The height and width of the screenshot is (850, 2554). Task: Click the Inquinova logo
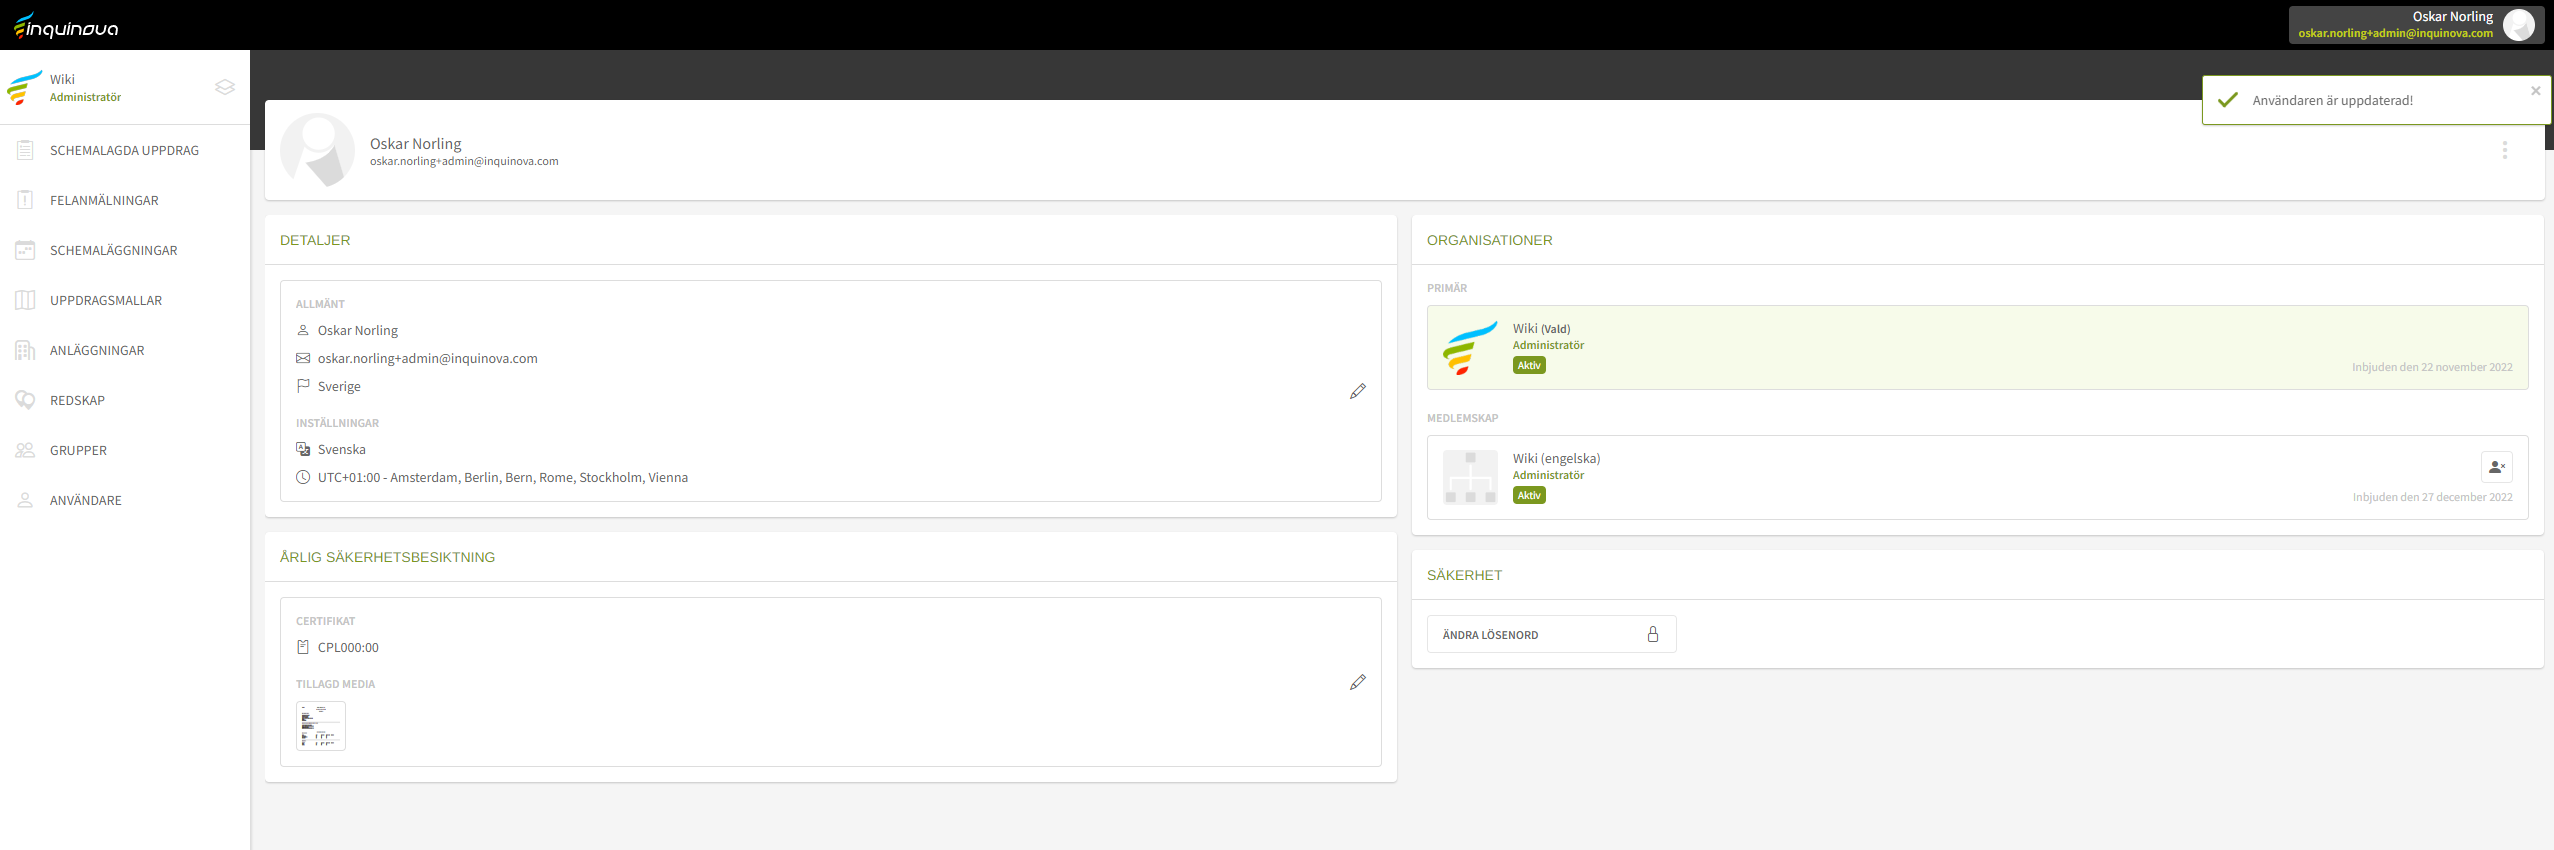point(66,26)
